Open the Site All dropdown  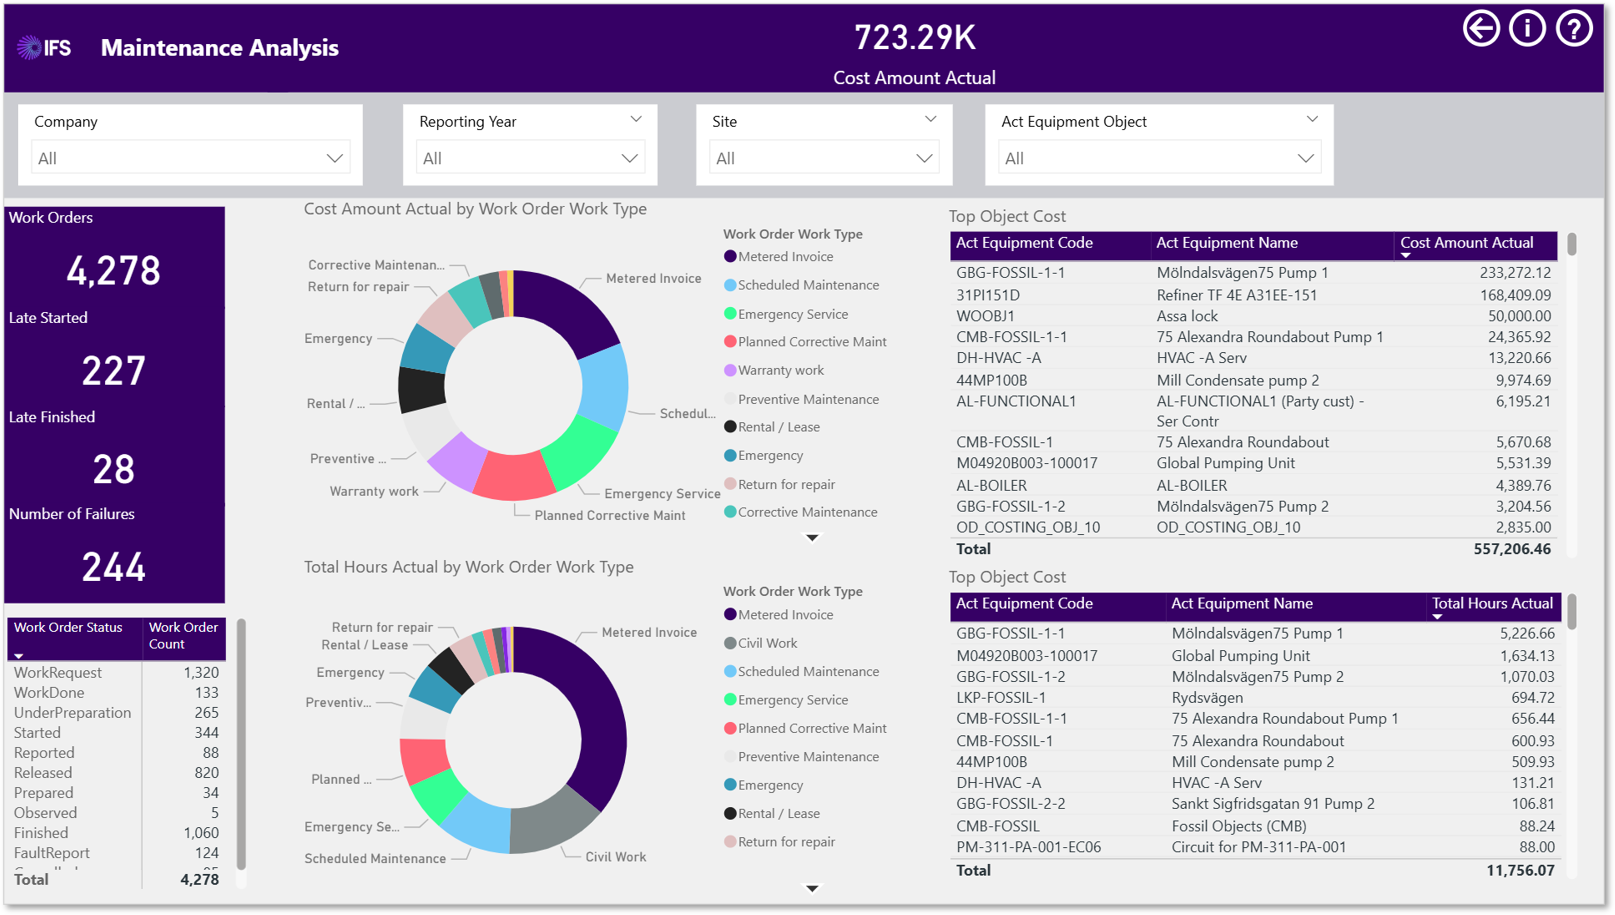point(824,158)
